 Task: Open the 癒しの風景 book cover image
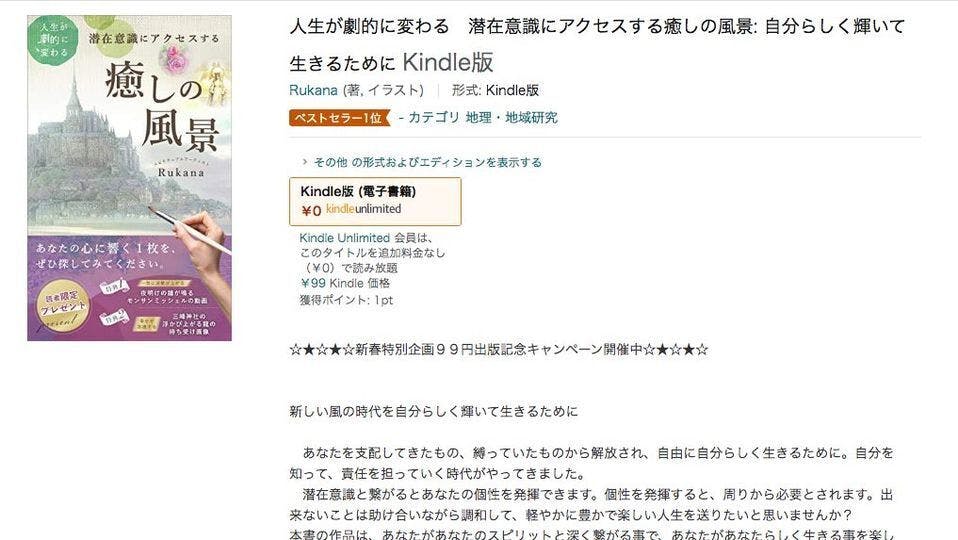[130, 178]
